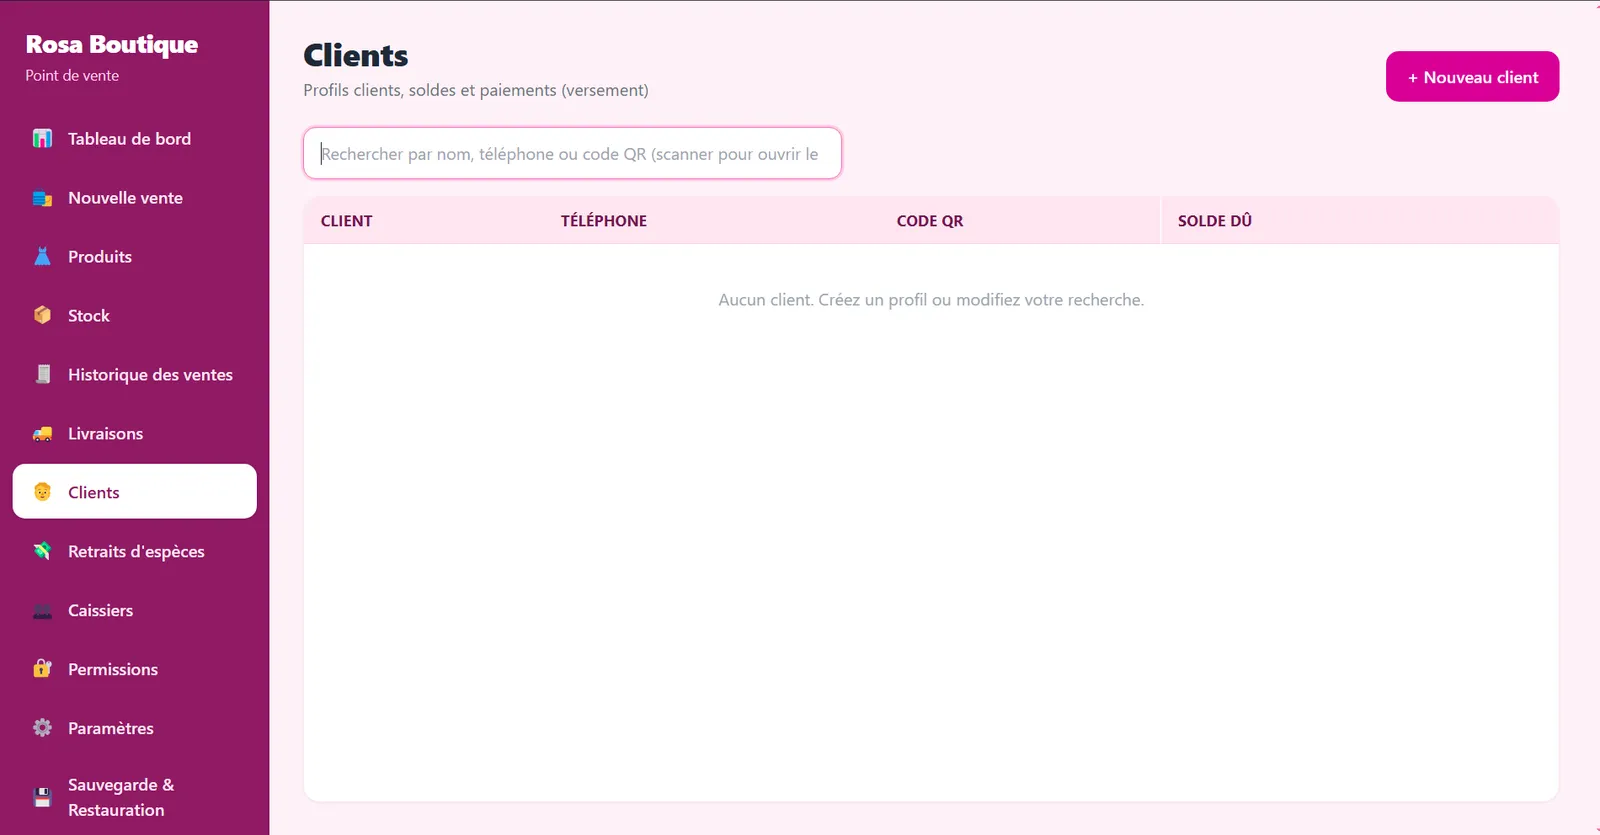
Task: Open Sauvegarde & Restauration
Action: [x=134, y=797]
